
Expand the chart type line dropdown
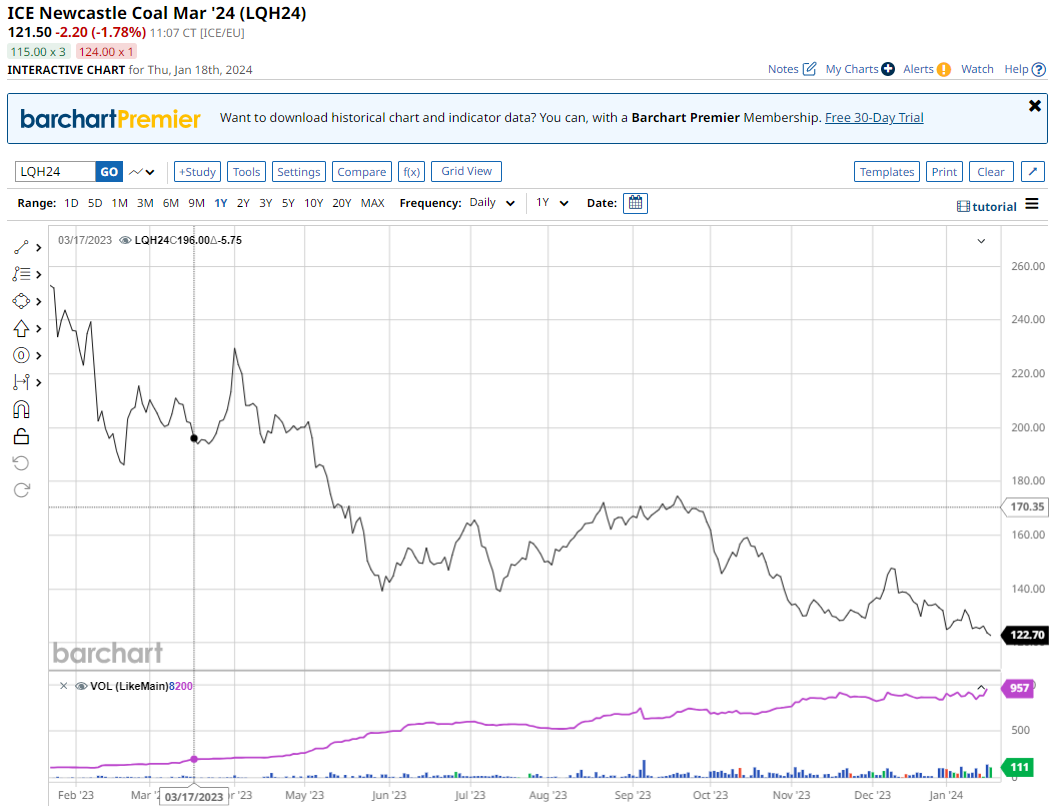142,172
